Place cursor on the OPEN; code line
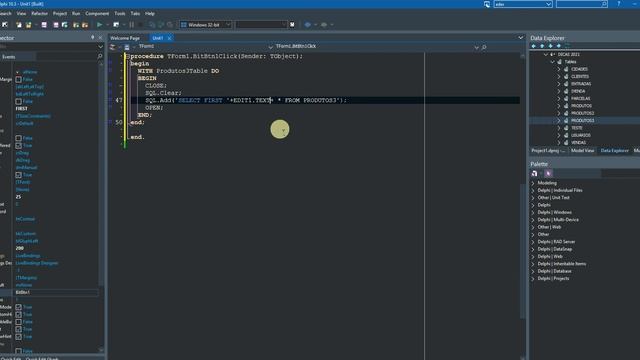This screenshot has height=360, width=640. [154, 108]
